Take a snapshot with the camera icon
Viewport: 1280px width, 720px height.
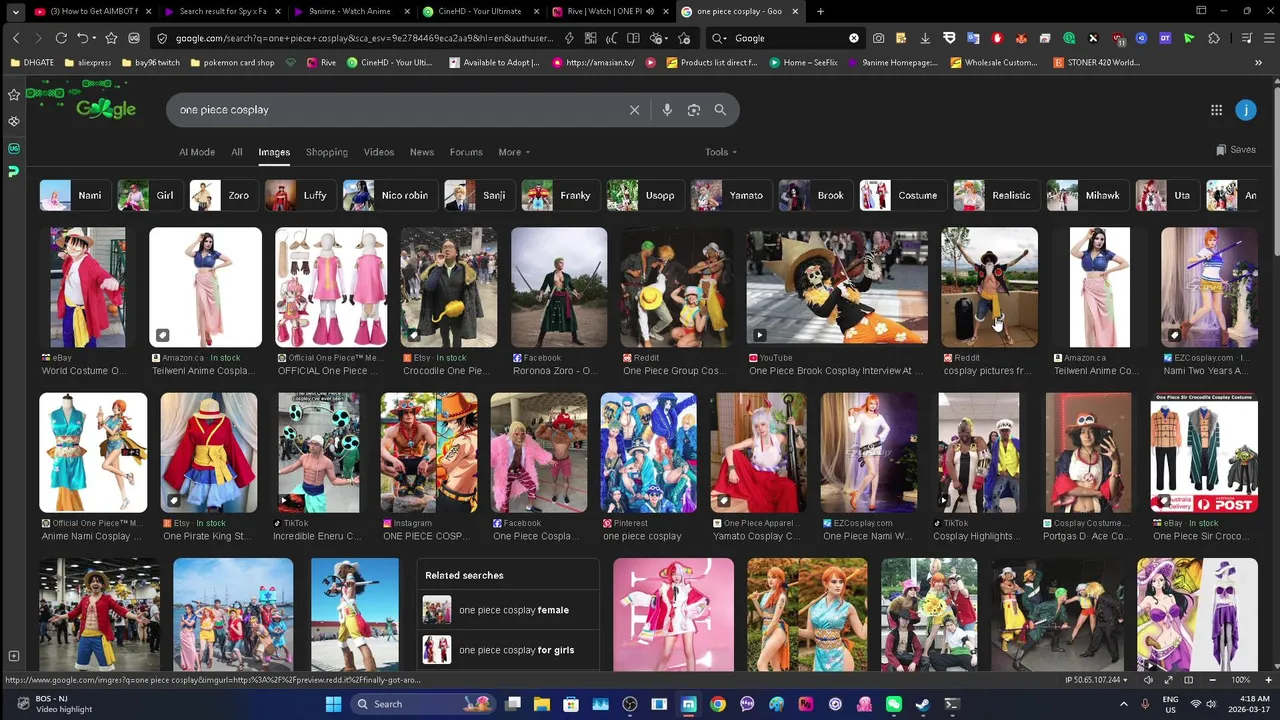click(x=878, y=38)
